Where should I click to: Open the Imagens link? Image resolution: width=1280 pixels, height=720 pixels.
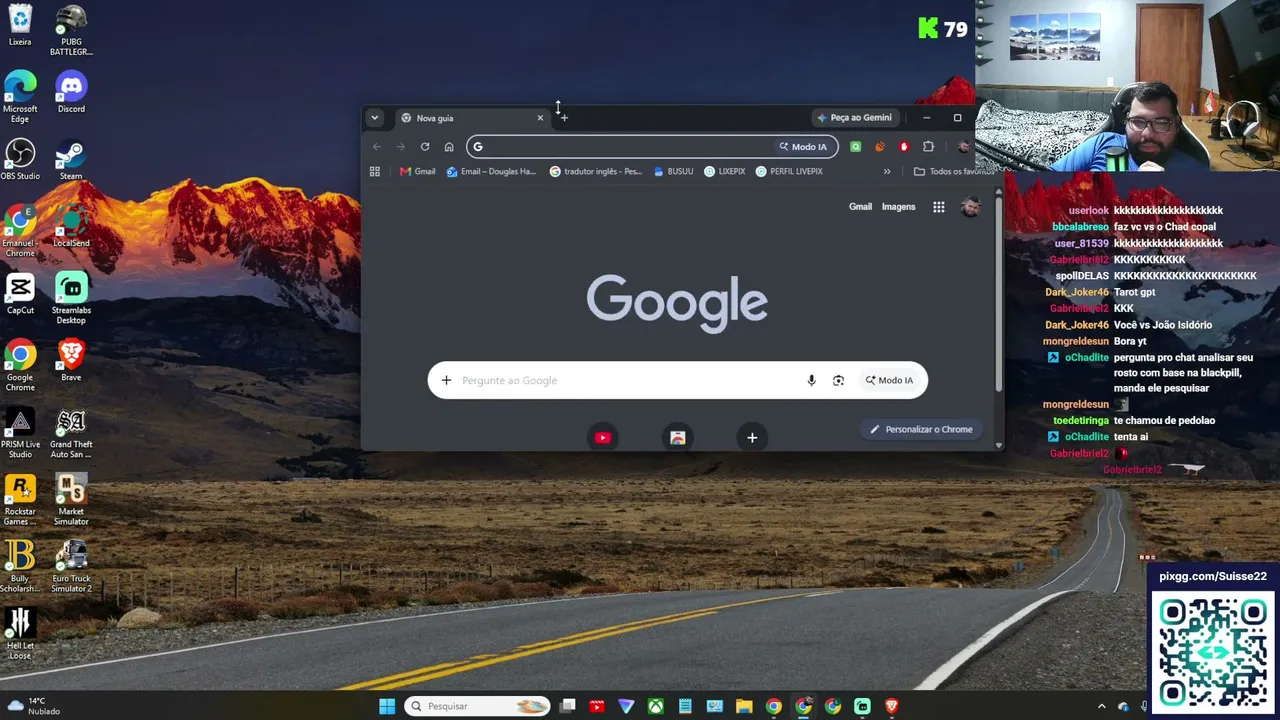[898, 207]
